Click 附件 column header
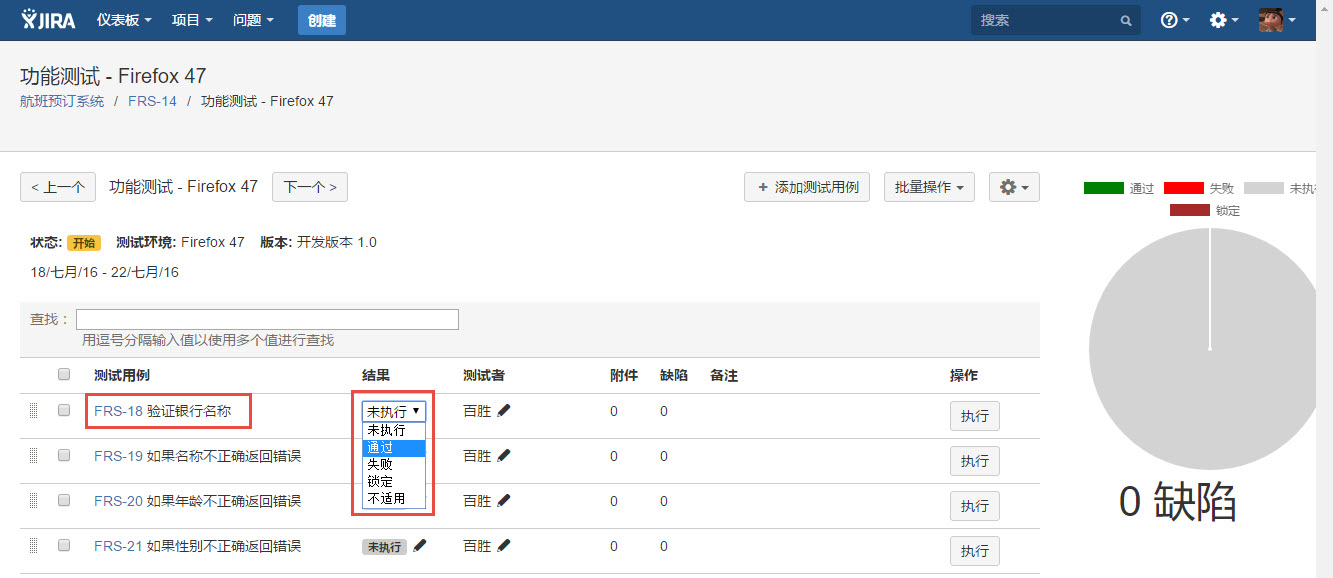This screenshot has height=578, width=1333. click(x=624, y=375)
